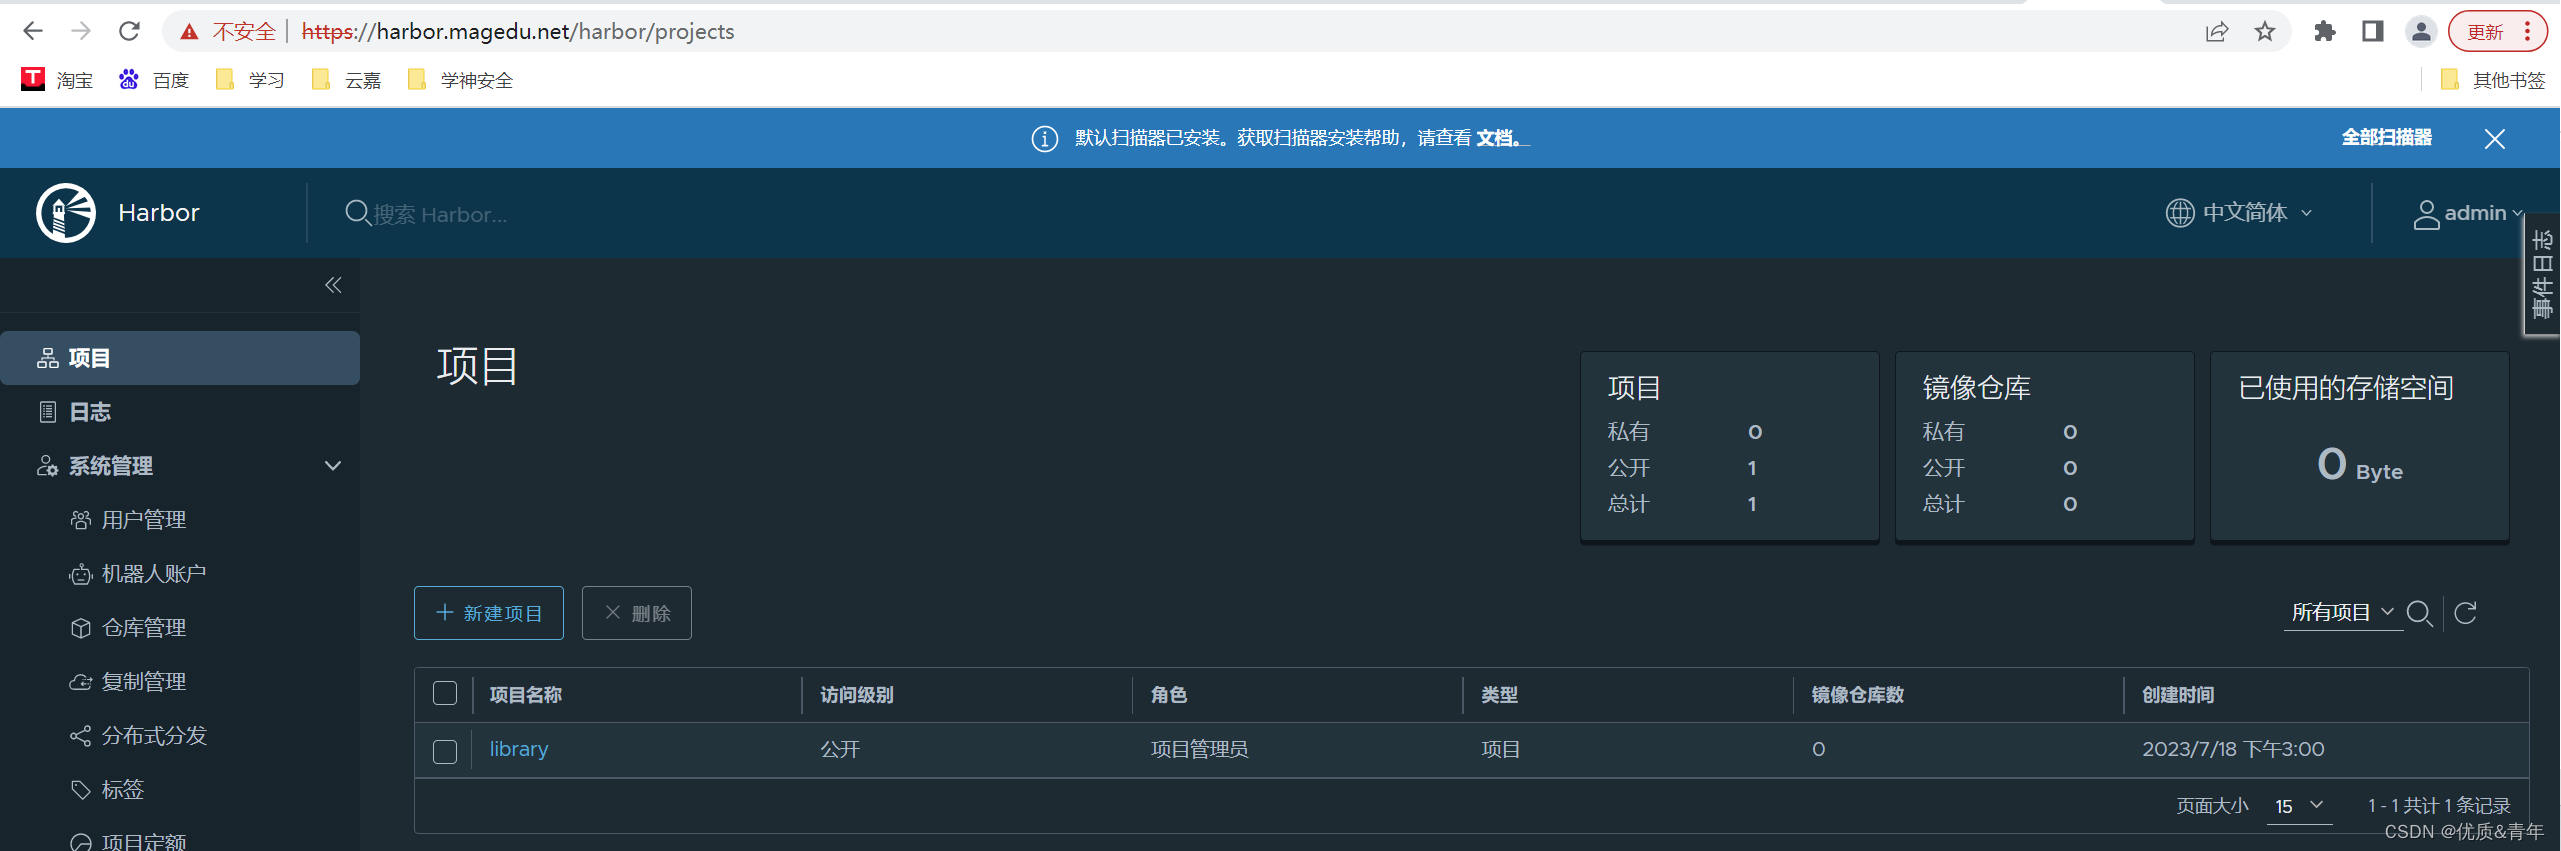
Task: Bookmark this page with star icon
Action: 2265,32
